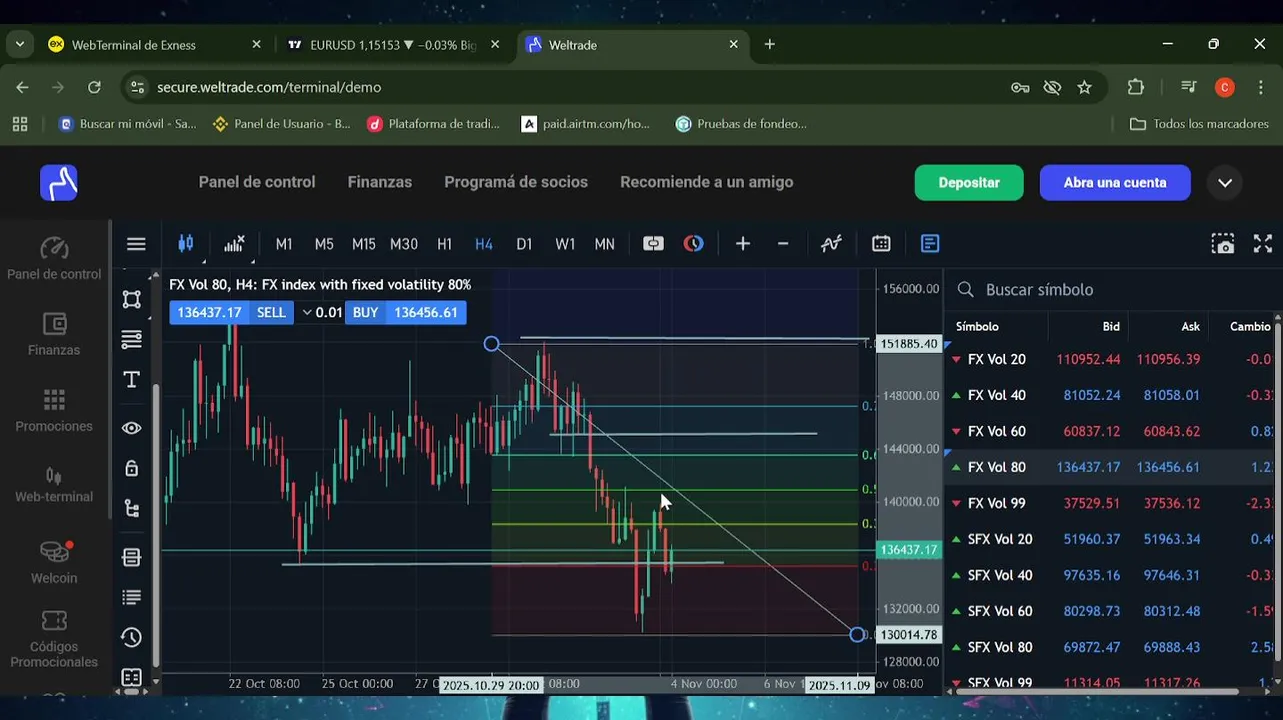Open the history clock icon in left toolbar
1283x720 pixels.
(131, 637)
